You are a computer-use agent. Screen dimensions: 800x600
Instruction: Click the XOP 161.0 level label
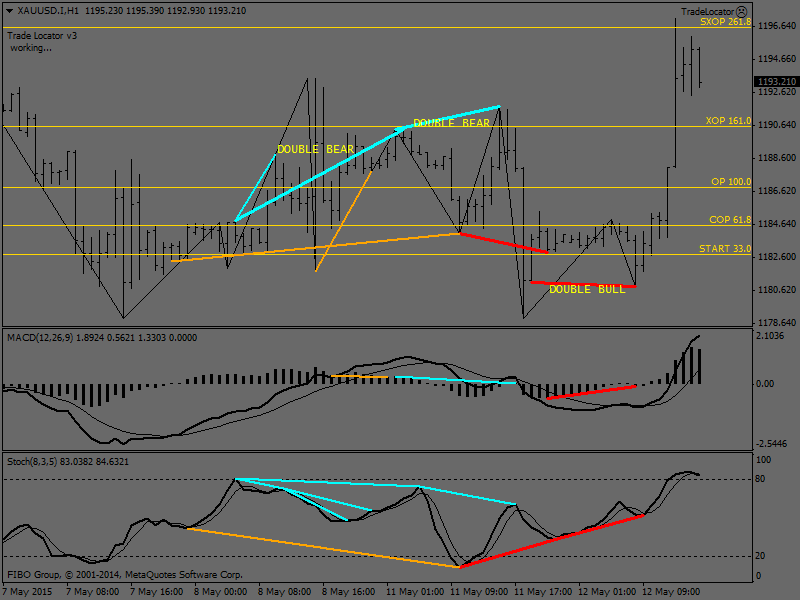[727, 120]
